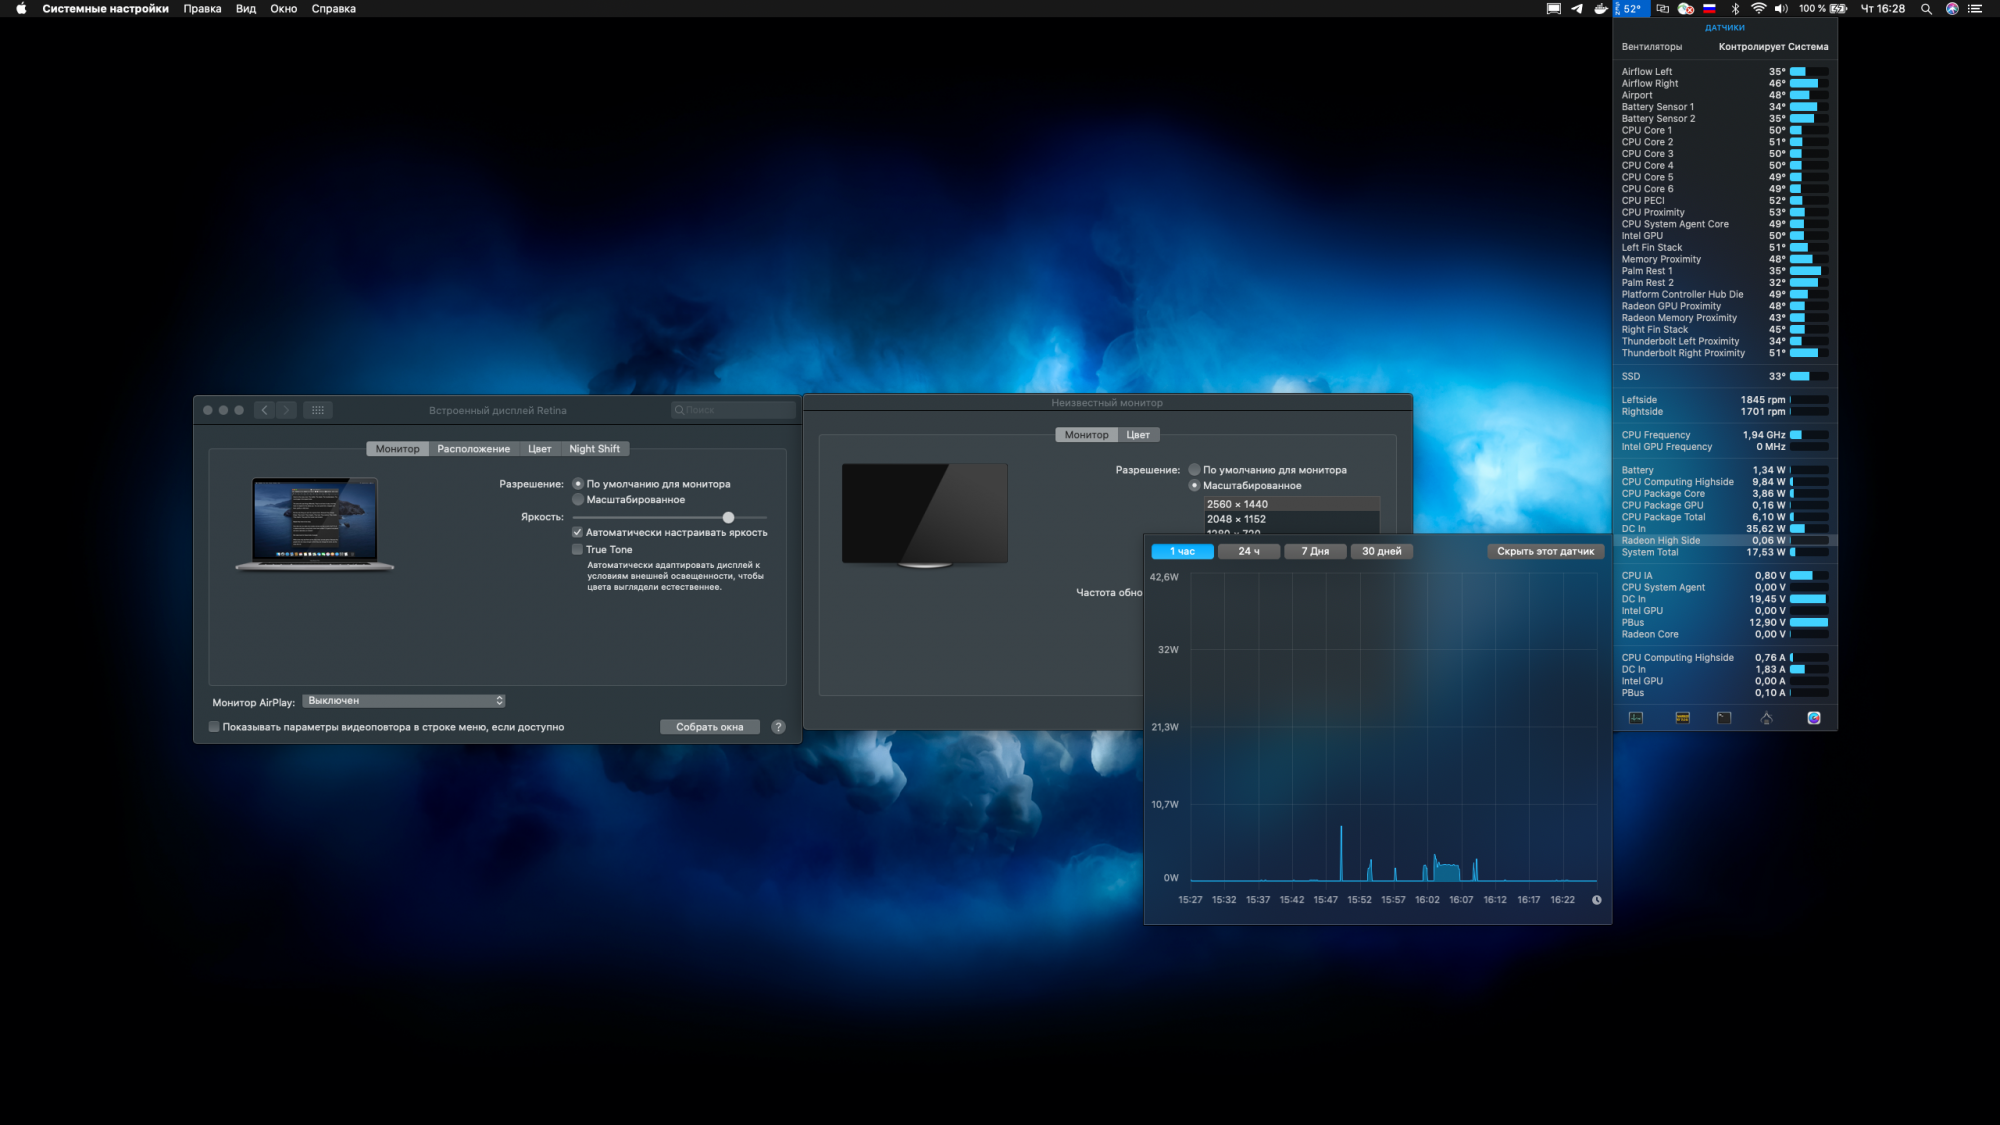Open Terminal icon in iStat panel footer
The image size is (2000, 1125).
(1724, 718)
